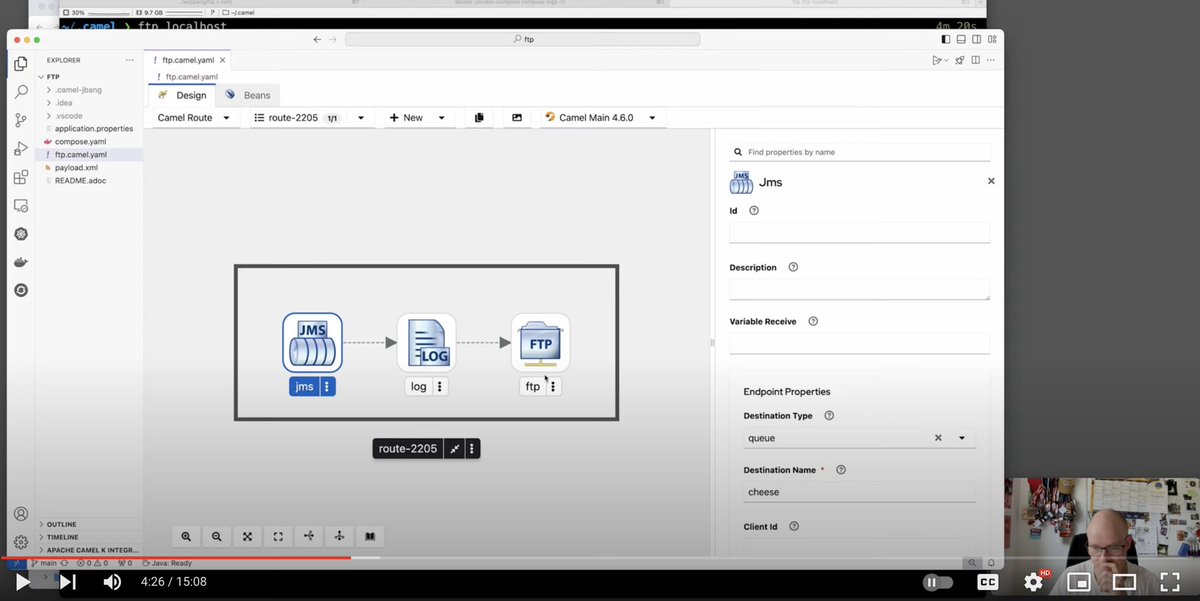The image size is (1200, 601).
Task: Toggle the secondary side bar layout icon
Action: coord(976,39)
